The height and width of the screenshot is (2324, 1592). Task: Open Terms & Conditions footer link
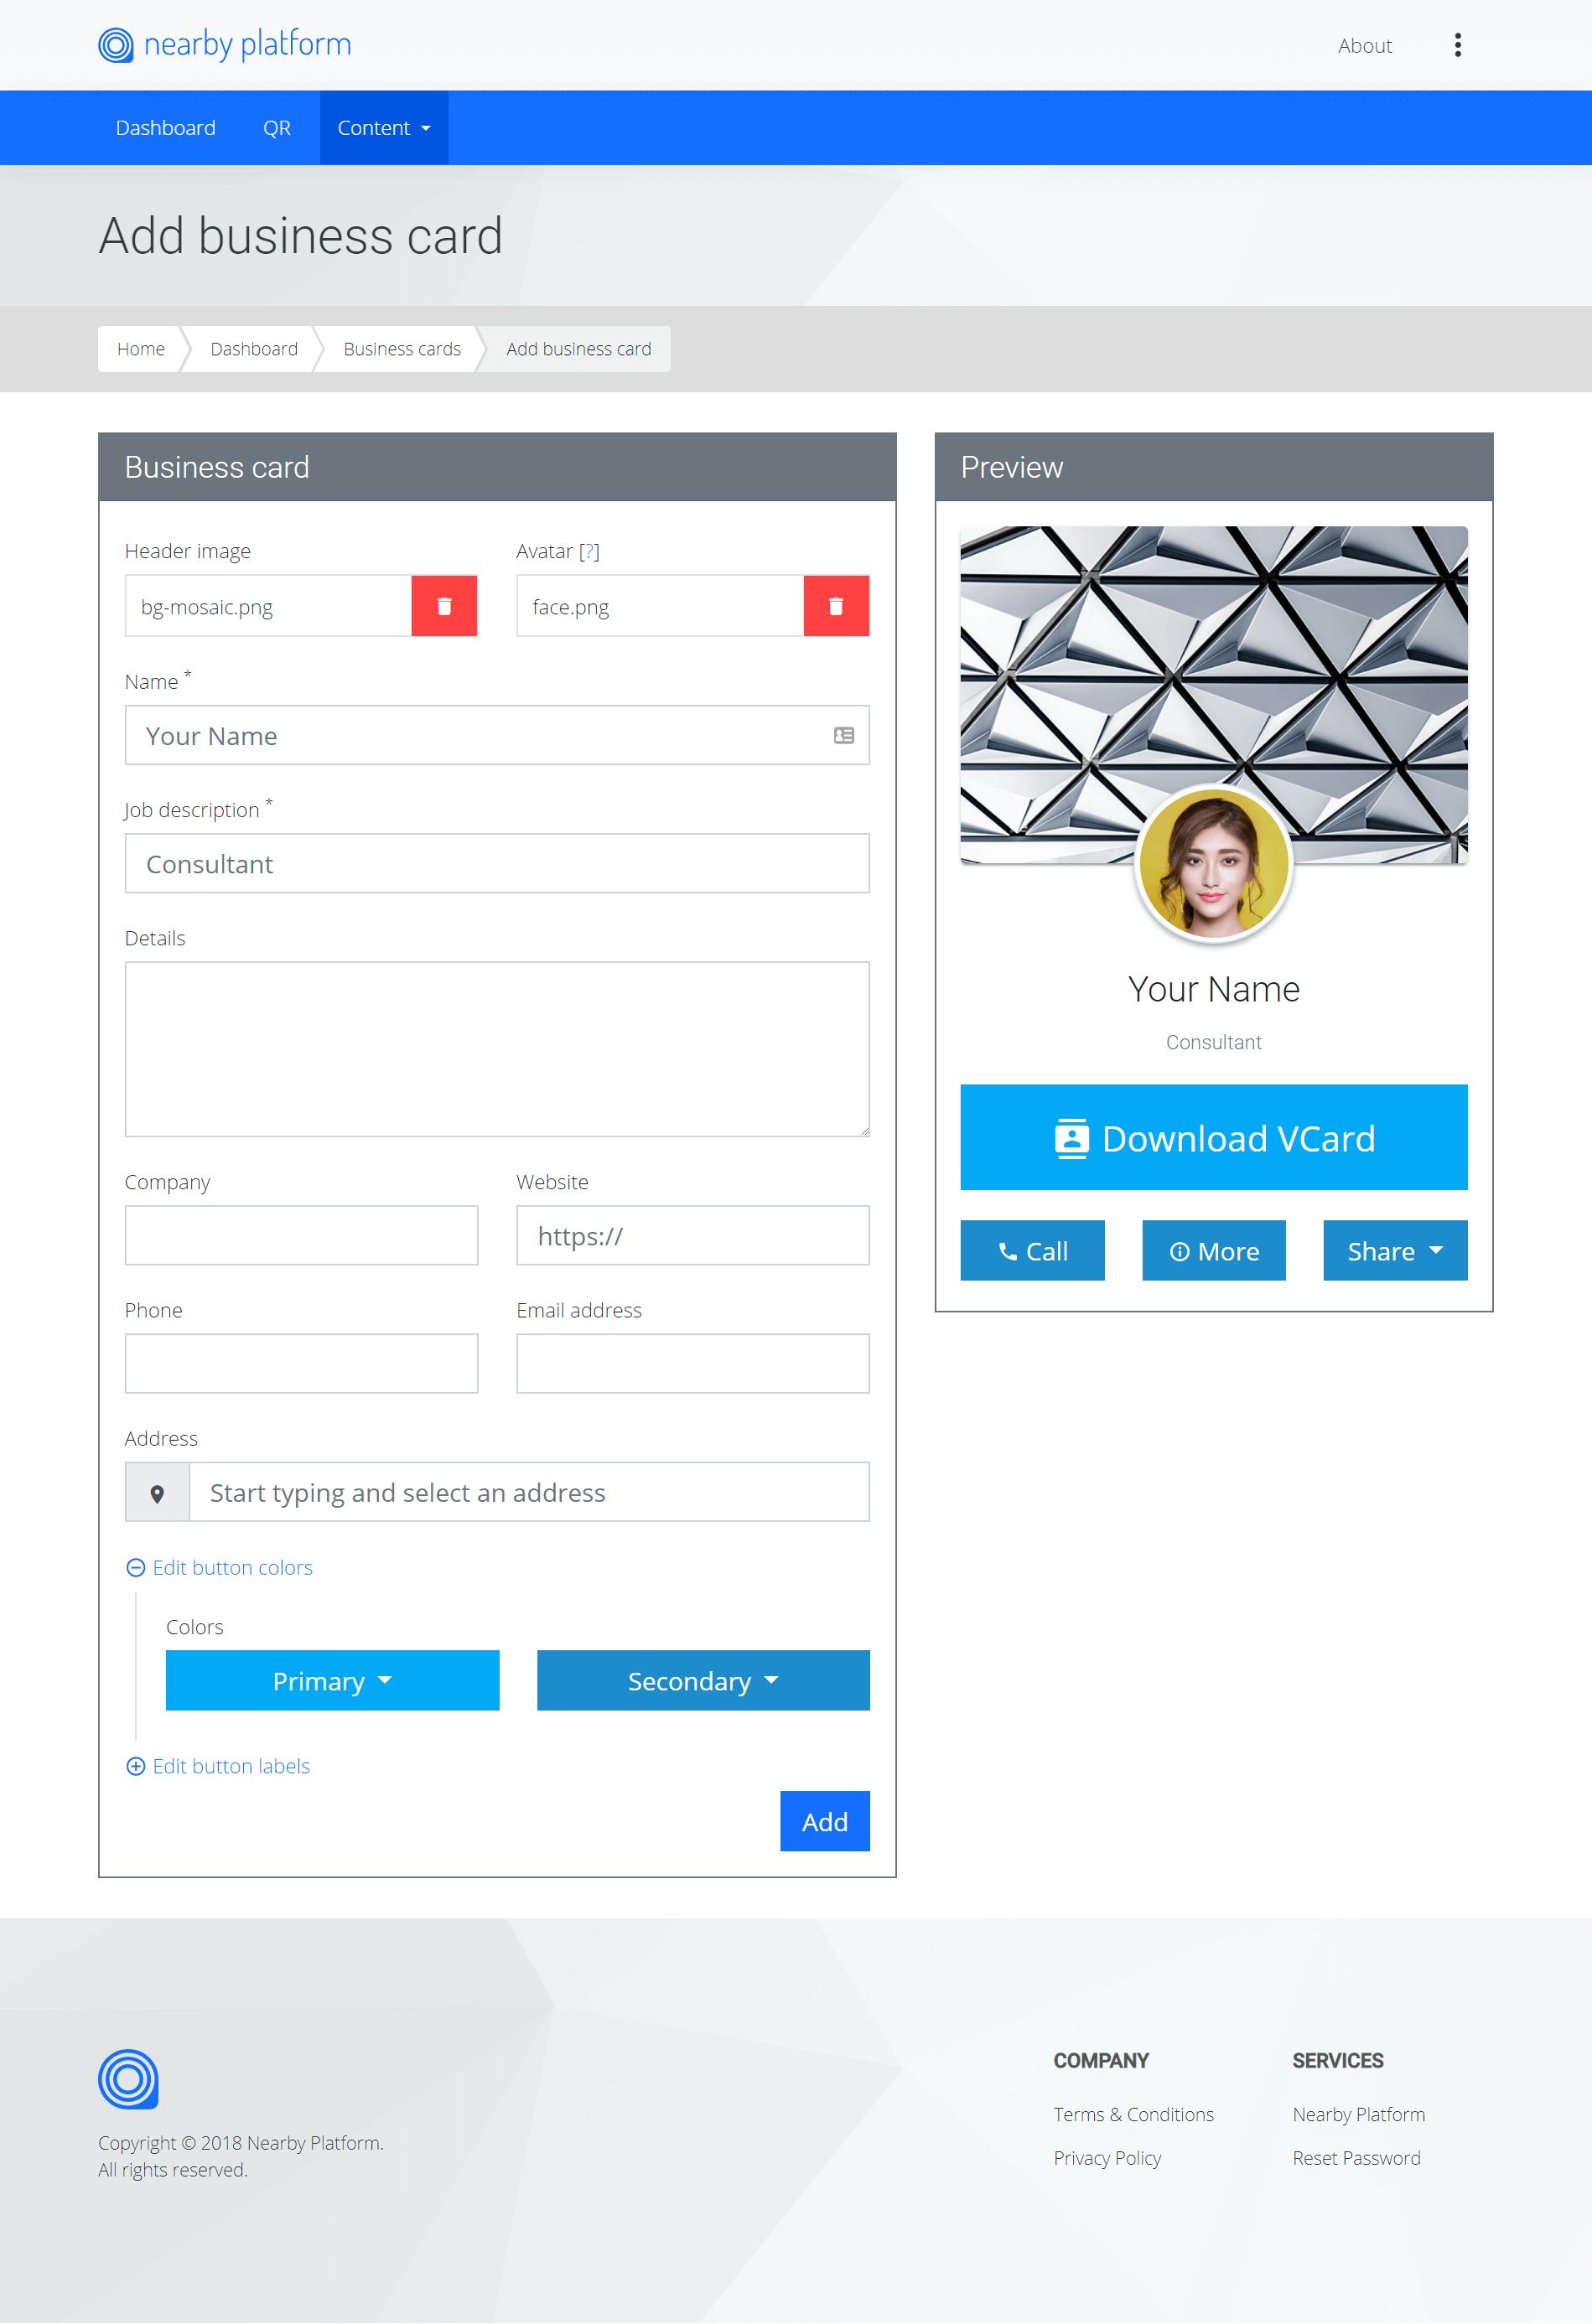[x=1133, y=2115]
